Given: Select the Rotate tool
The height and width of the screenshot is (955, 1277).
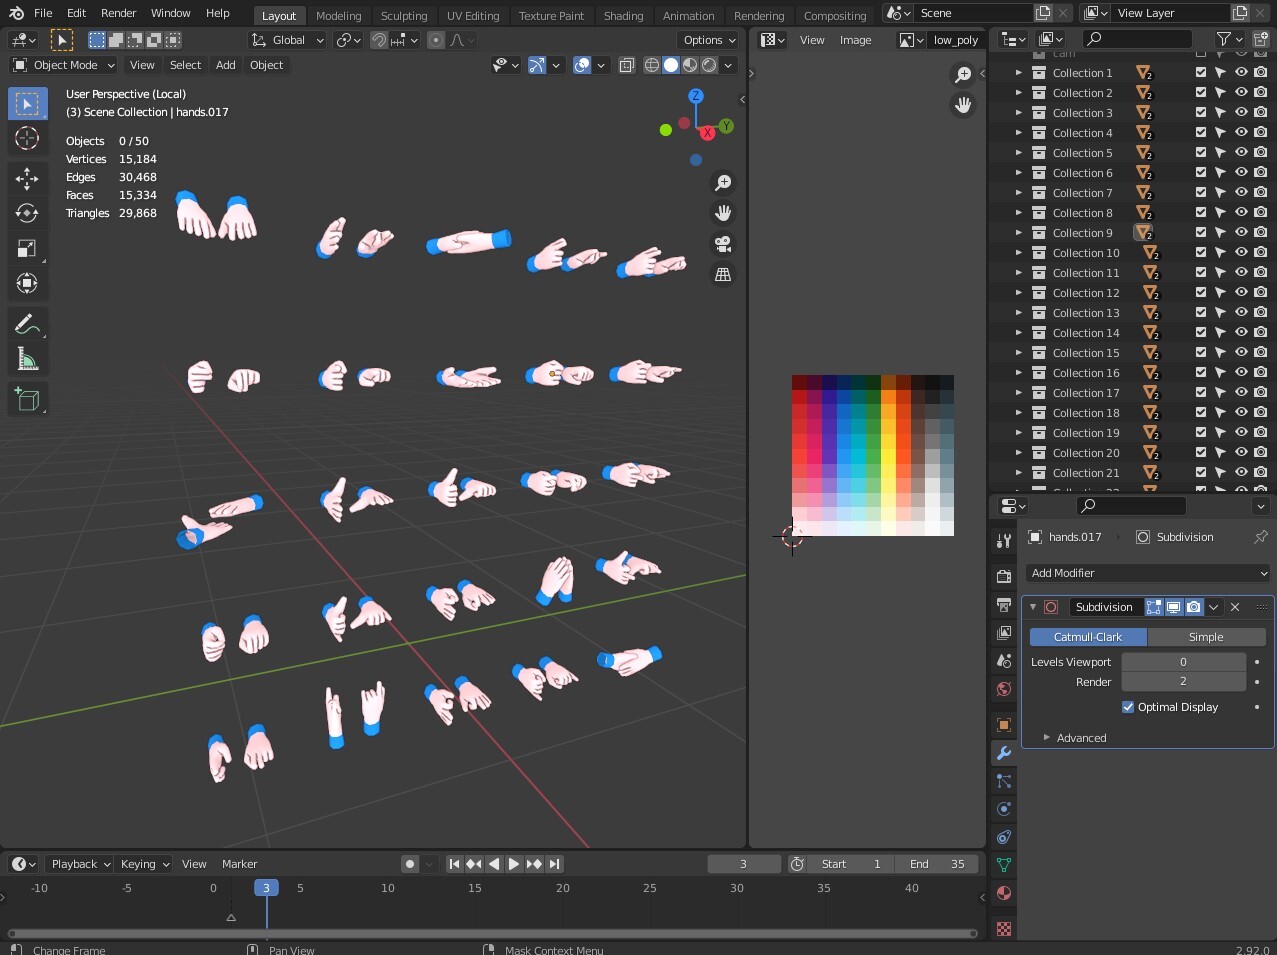Looking at the screenshot, I should coord(27,212).
